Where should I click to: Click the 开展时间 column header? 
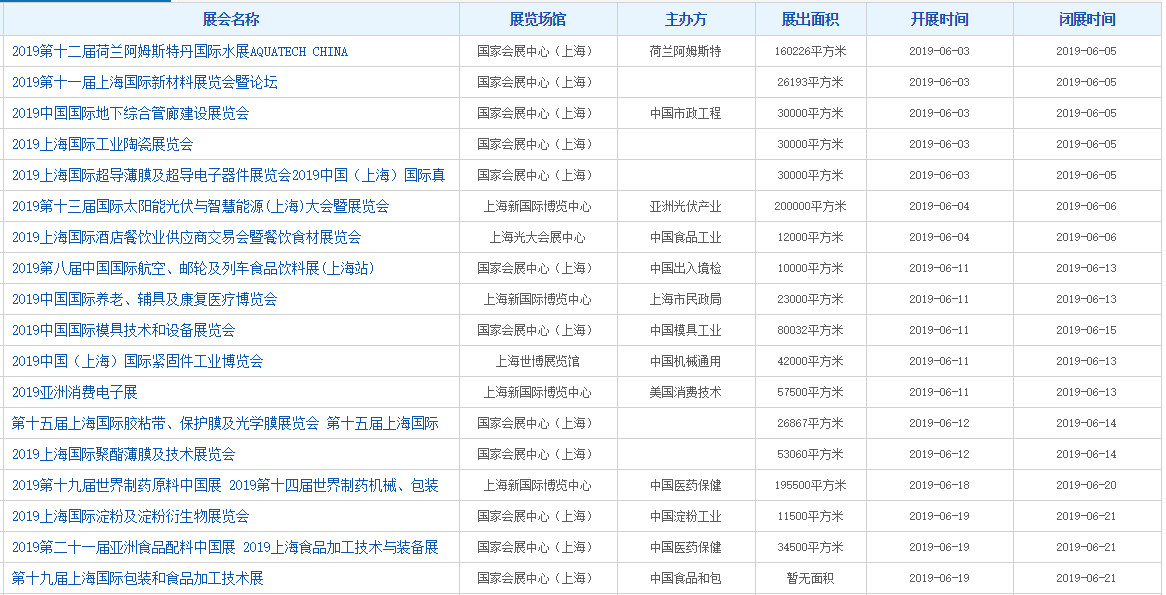(939, 20)
